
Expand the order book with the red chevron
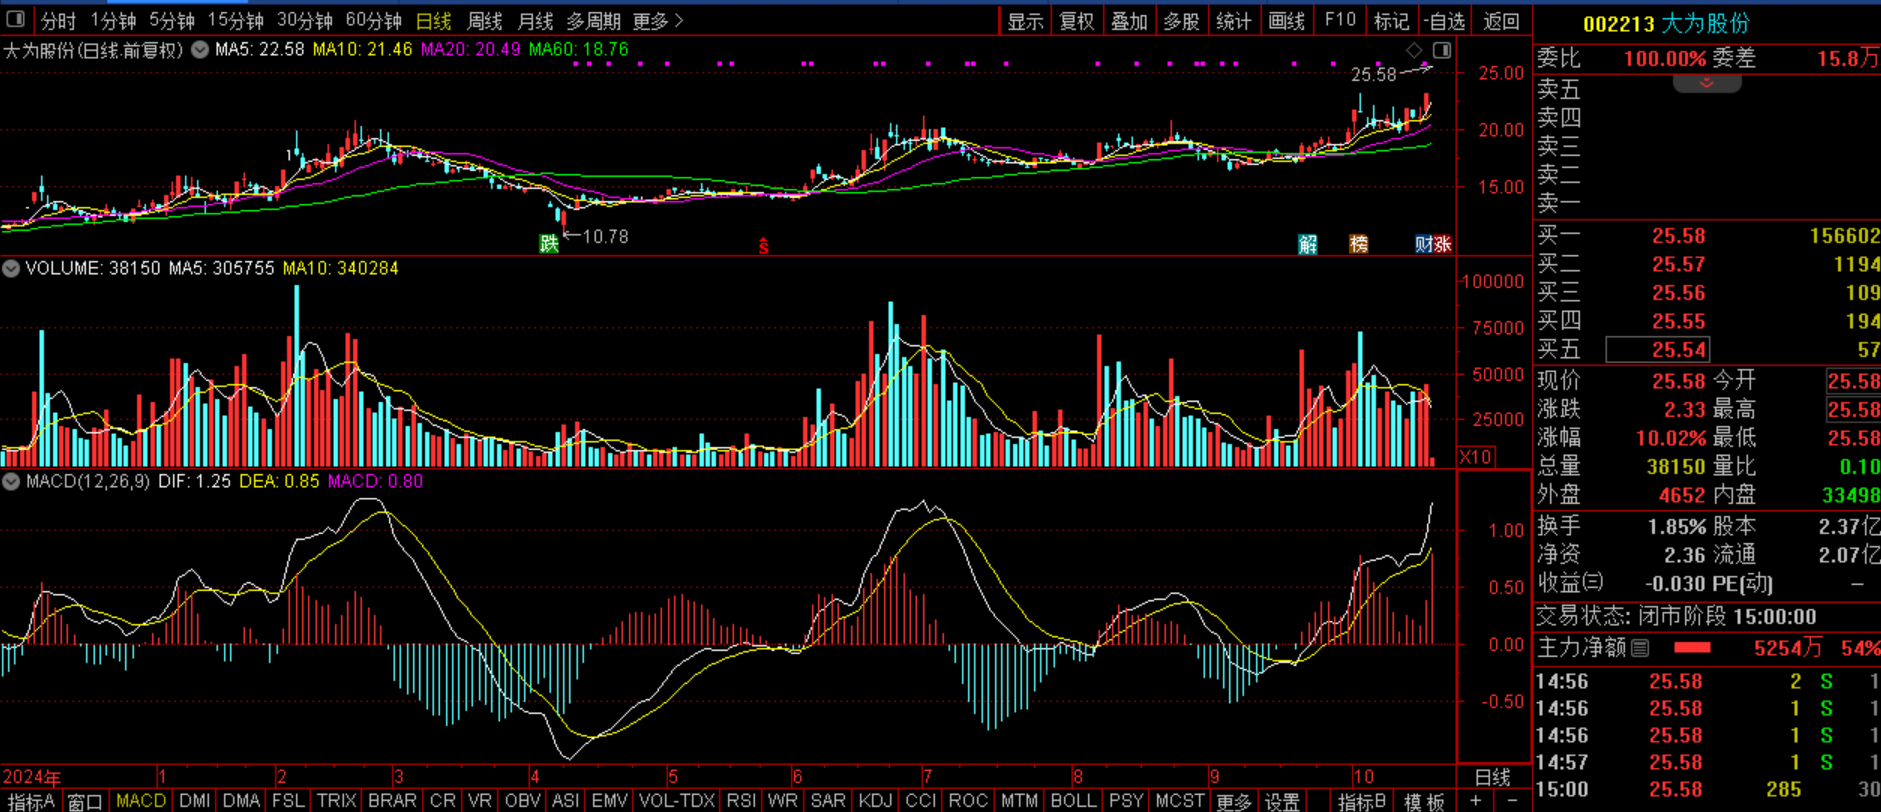pos(1707,83)
